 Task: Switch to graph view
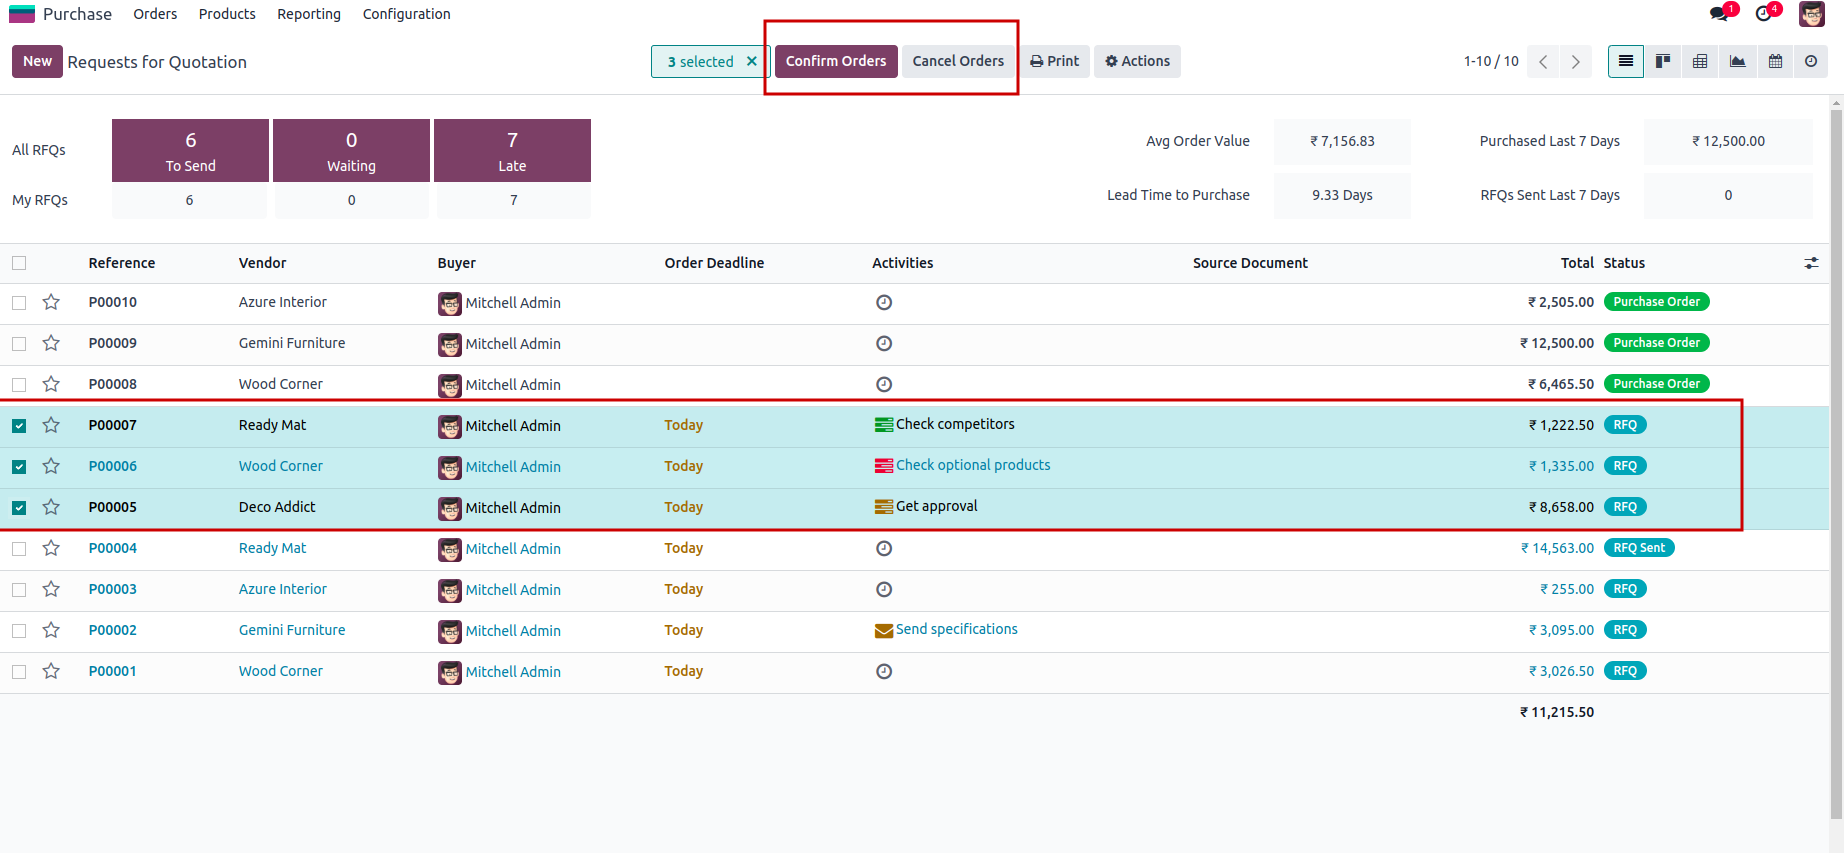coord(1738,61)
